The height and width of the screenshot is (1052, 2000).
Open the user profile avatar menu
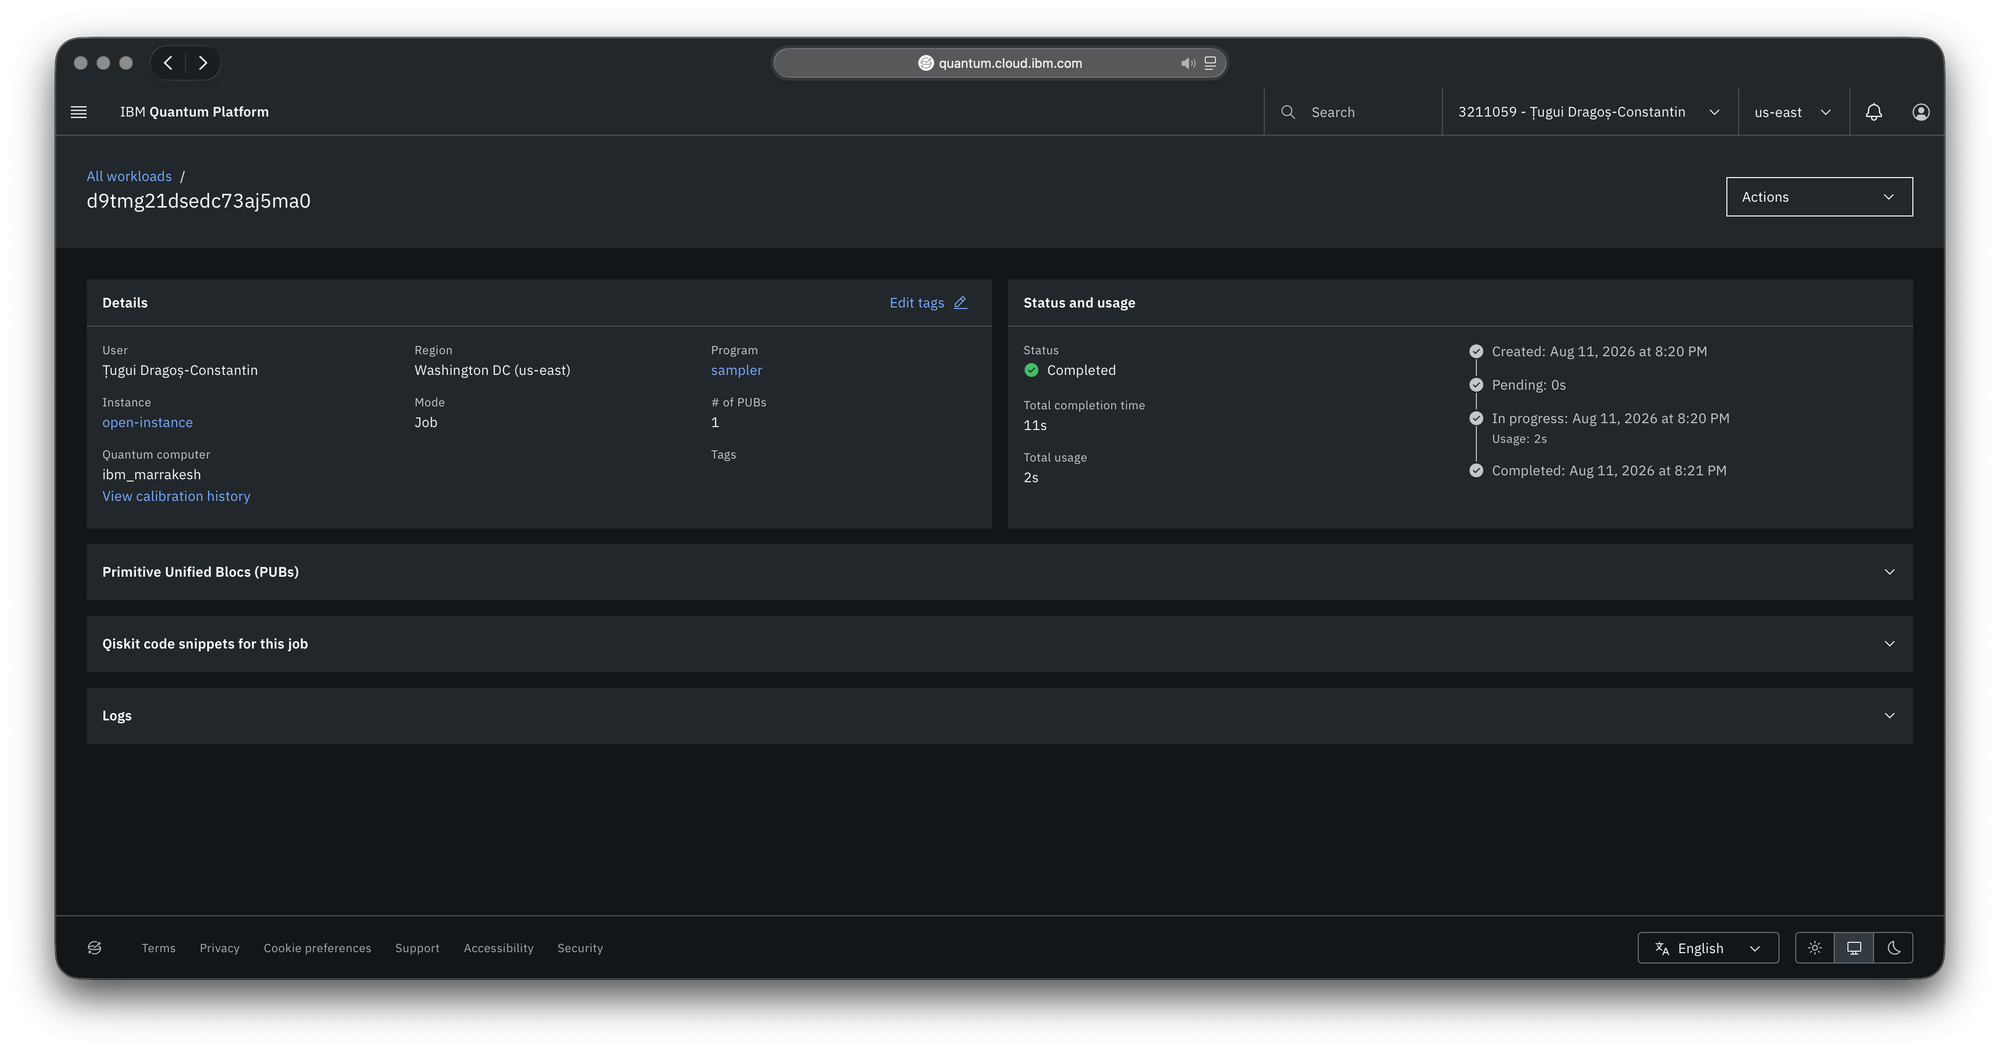pos(1921,112)
